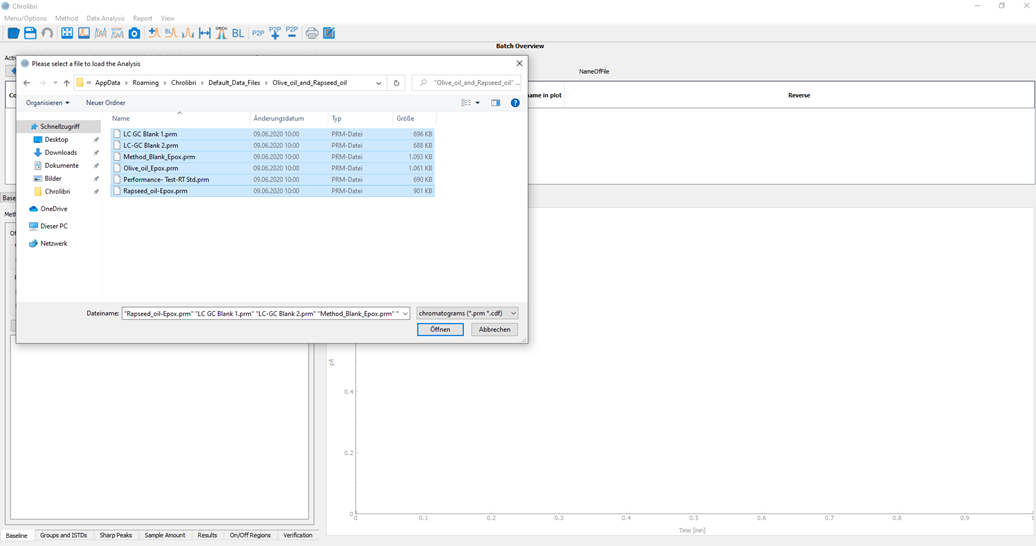Select Dokumente in the navigation pane
The width and height of the screenshot is (1036, 546).
pyautogui.click(x=61, y=165)
